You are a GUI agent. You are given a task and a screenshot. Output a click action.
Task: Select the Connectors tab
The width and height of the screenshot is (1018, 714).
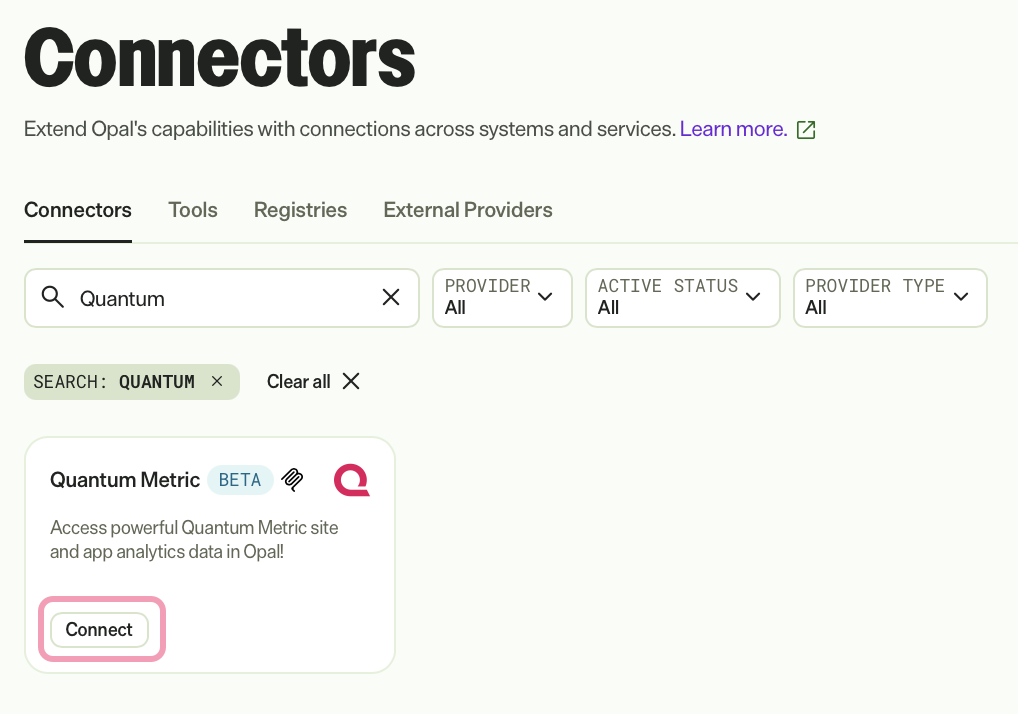[78, 210]
